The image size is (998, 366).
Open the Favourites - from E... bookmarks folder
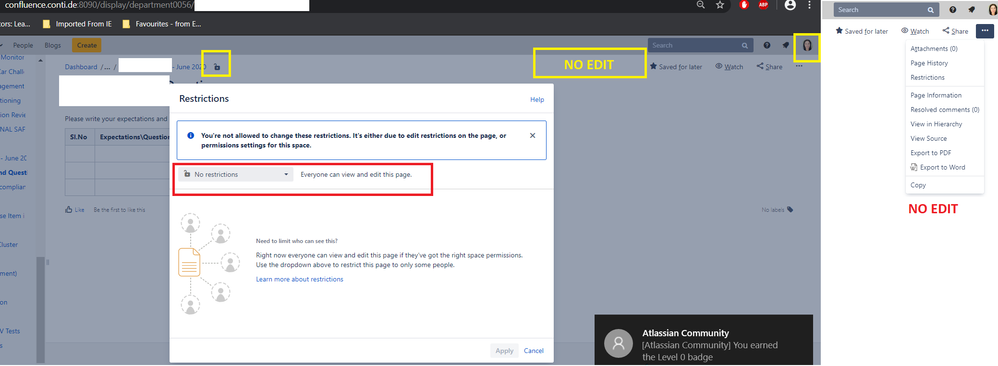[162, 24]
